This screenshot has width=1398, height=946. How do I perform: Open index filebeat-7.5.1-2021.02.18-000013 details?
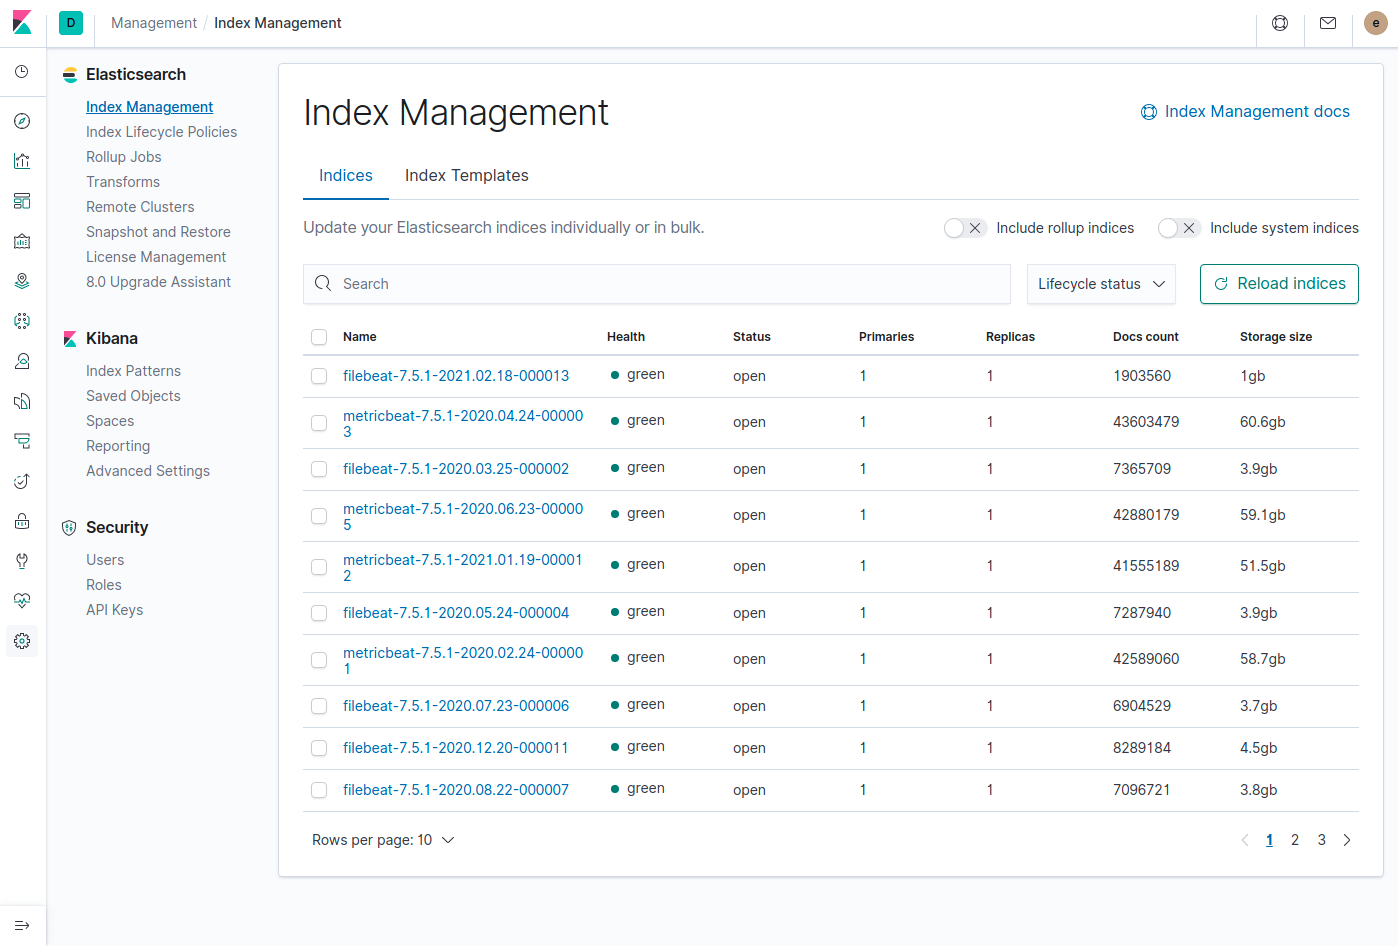[x=456, y=376]
